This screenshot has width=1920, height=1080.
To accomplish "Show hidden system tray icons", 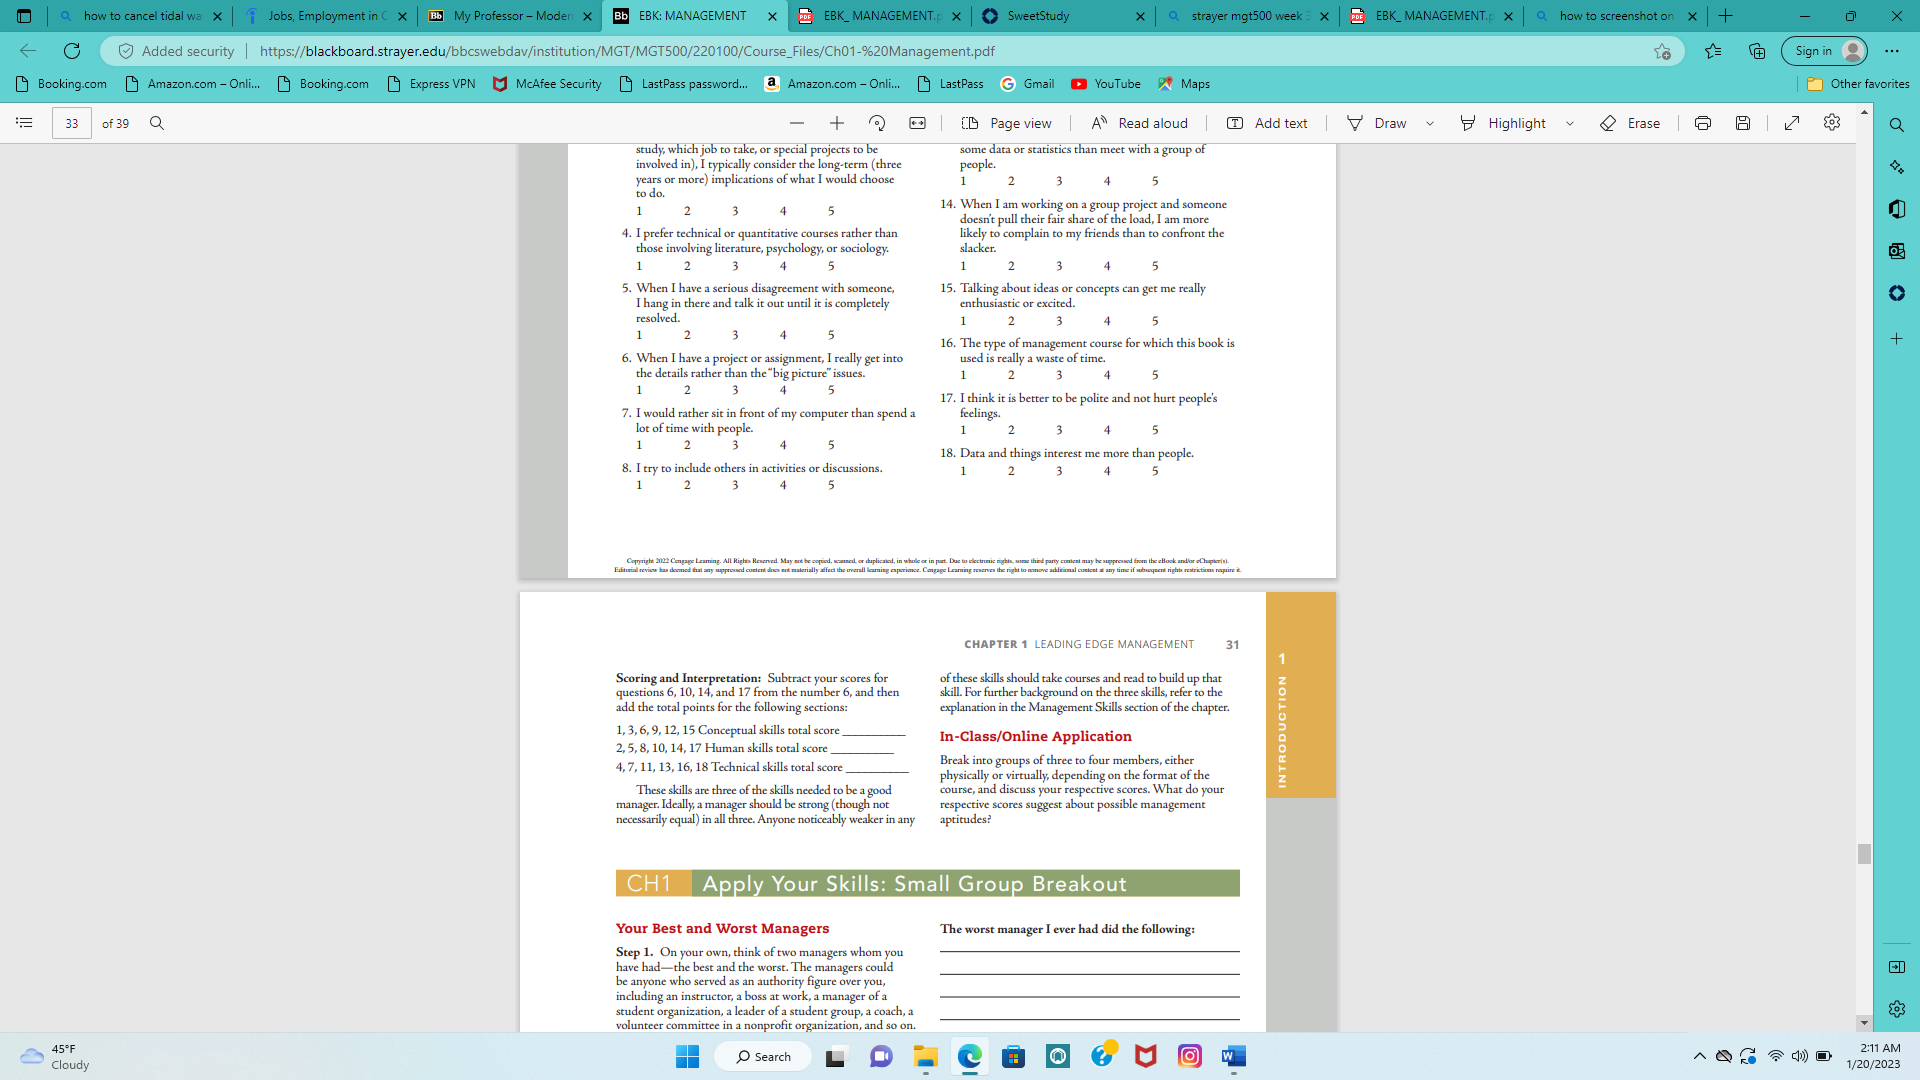I will tap(1700, 1056).
